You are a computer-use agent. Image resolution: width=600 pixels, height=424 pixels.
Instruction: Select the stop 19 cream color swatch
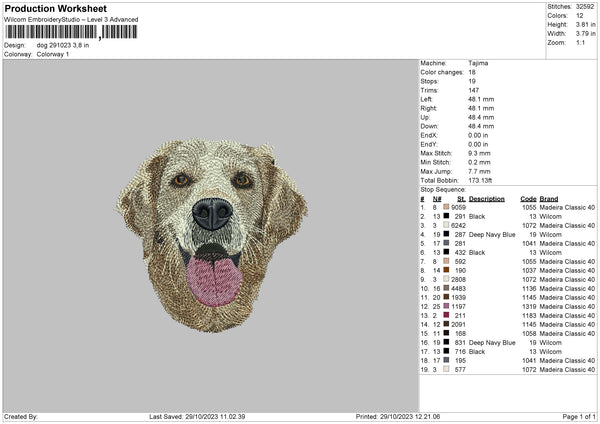446,369
